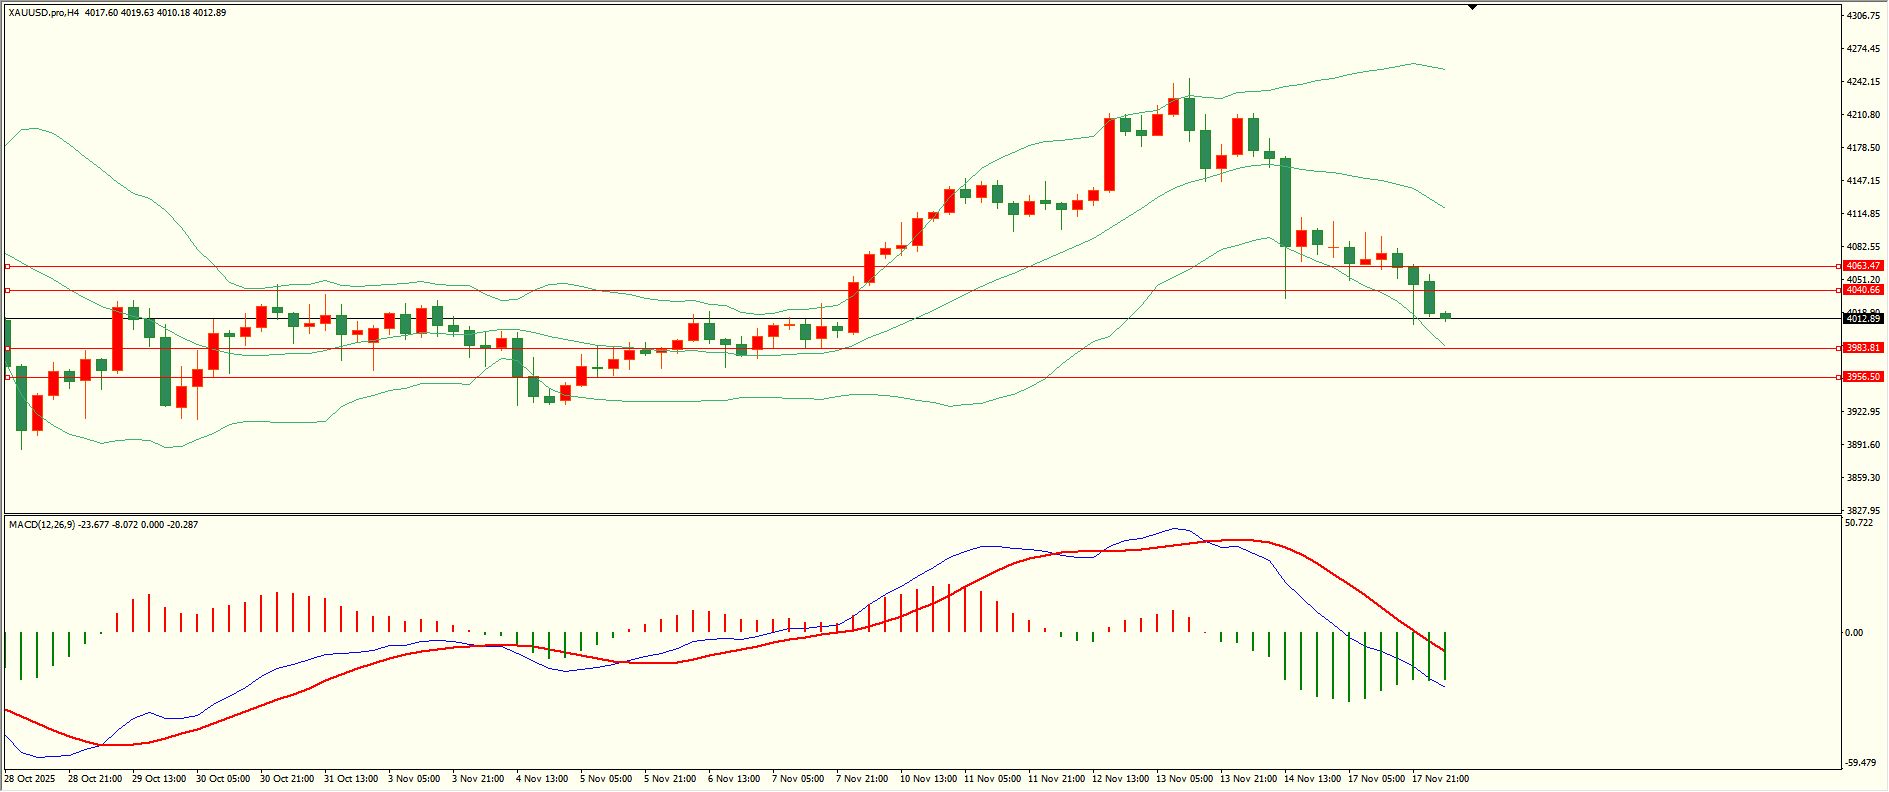Click the 28 Oct 2025 date label
Viewport: 1889px width, 792px height.
(x=30, y=779)
